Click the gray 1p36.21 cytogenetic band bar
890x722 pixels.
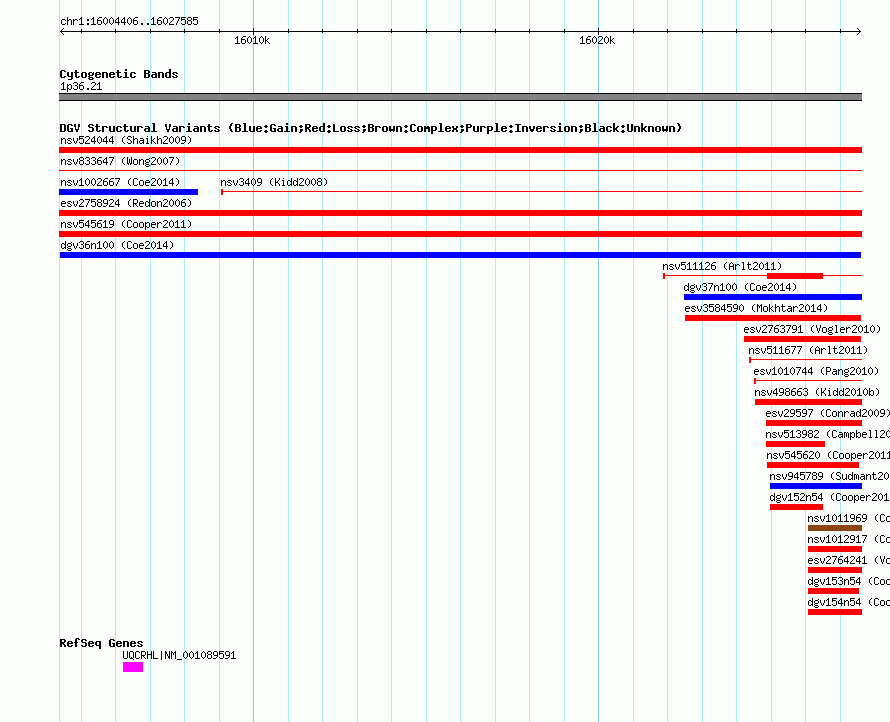(461, 97)
